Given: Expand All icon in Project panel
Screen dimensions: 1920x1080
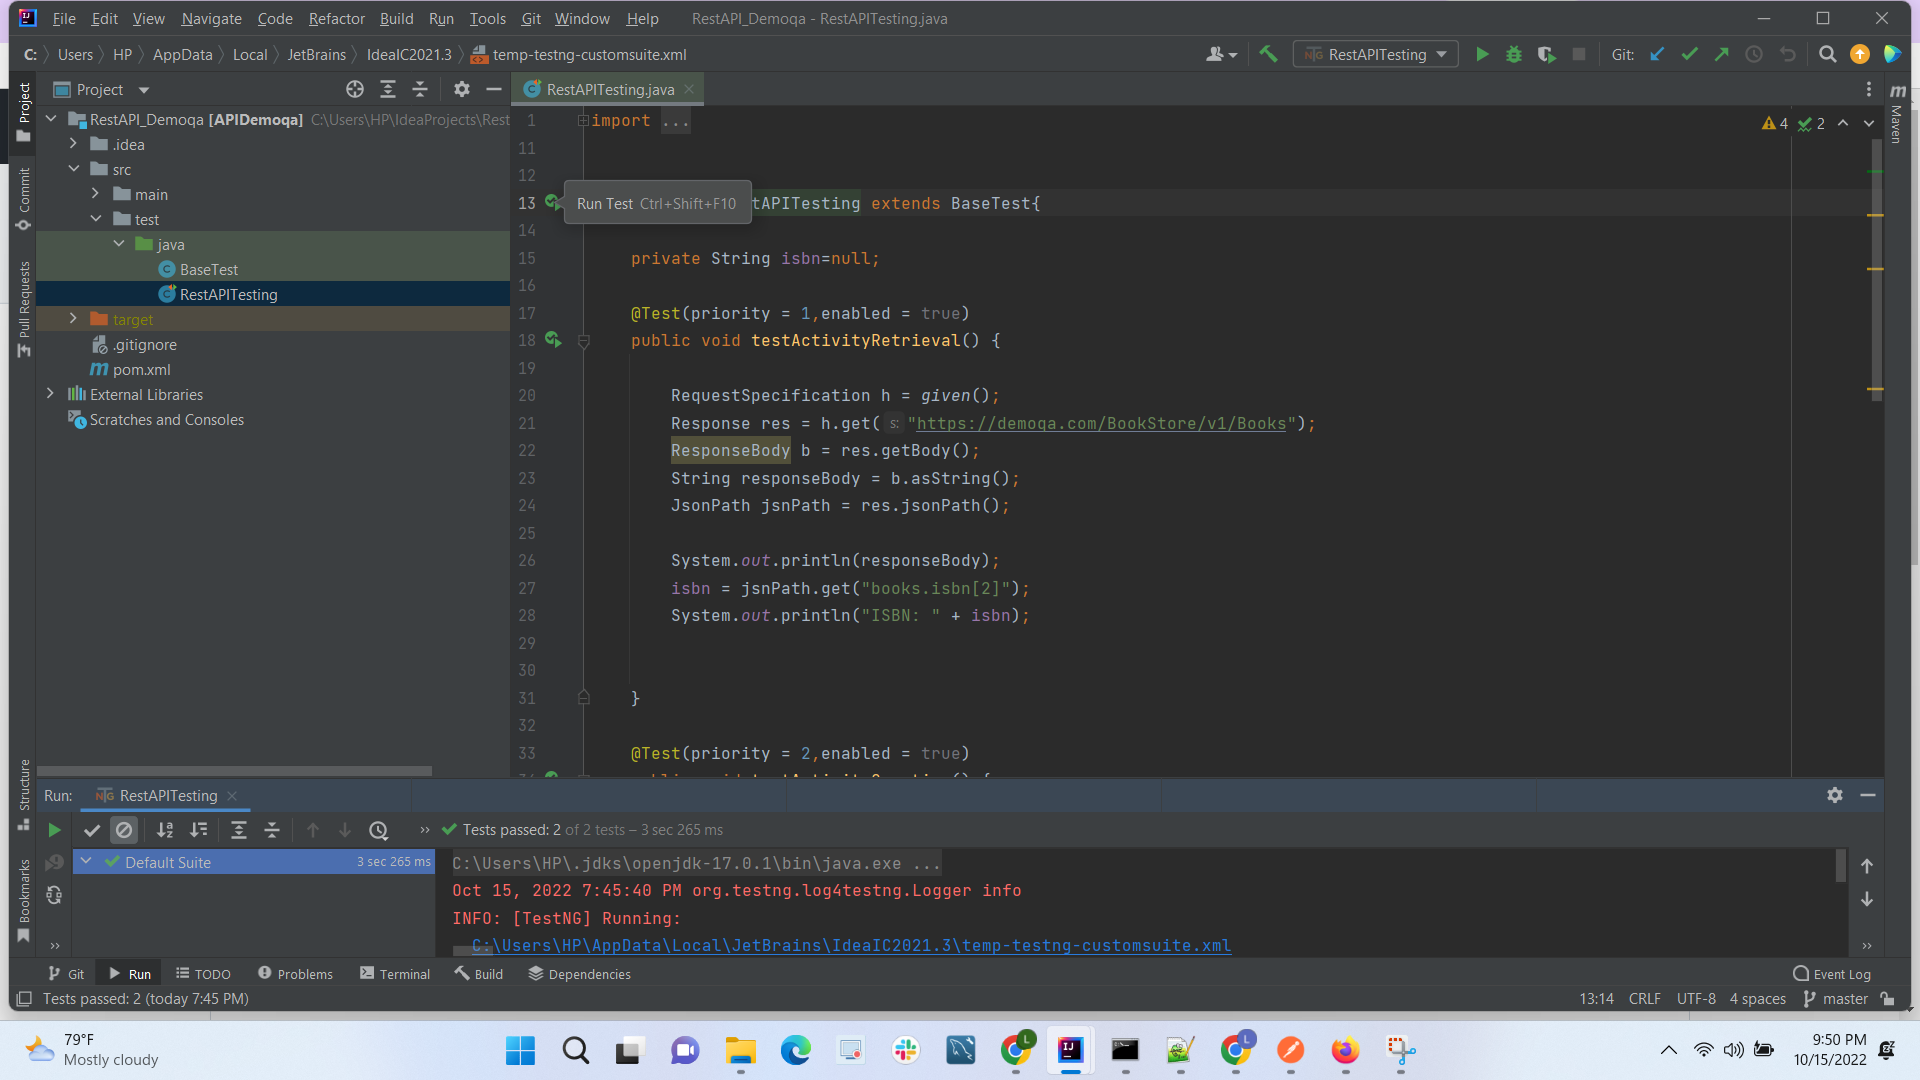Looking at the screenshot, I should [388, 90].
